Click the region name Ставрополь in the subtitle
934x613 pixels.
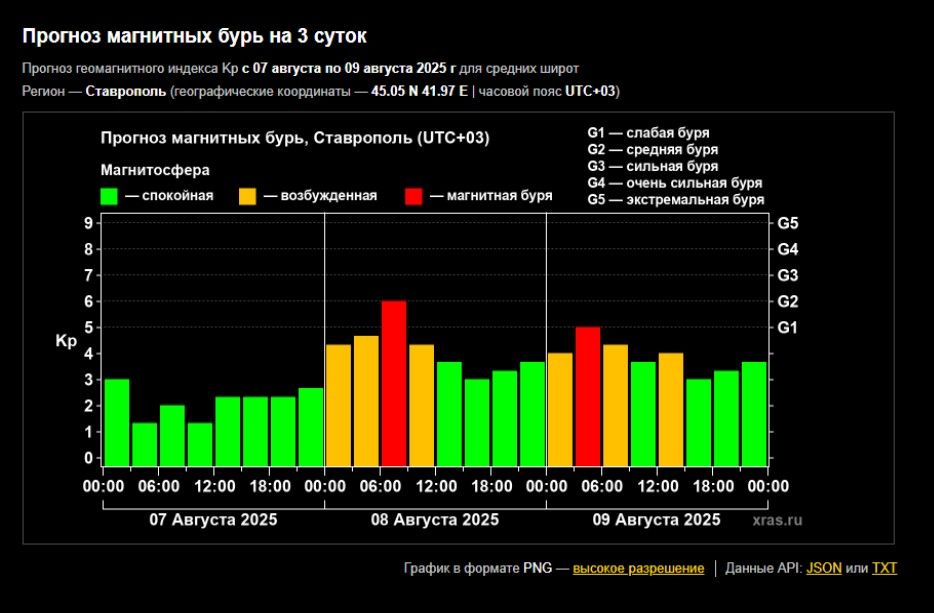click(x=126, y=92)
